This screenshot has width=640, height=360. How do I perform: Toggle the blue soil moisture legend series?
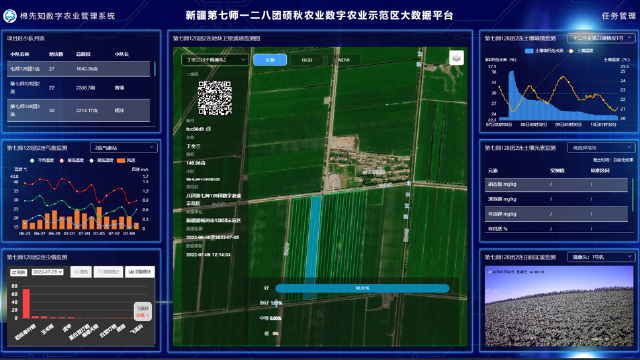click(x=544, y=51)
